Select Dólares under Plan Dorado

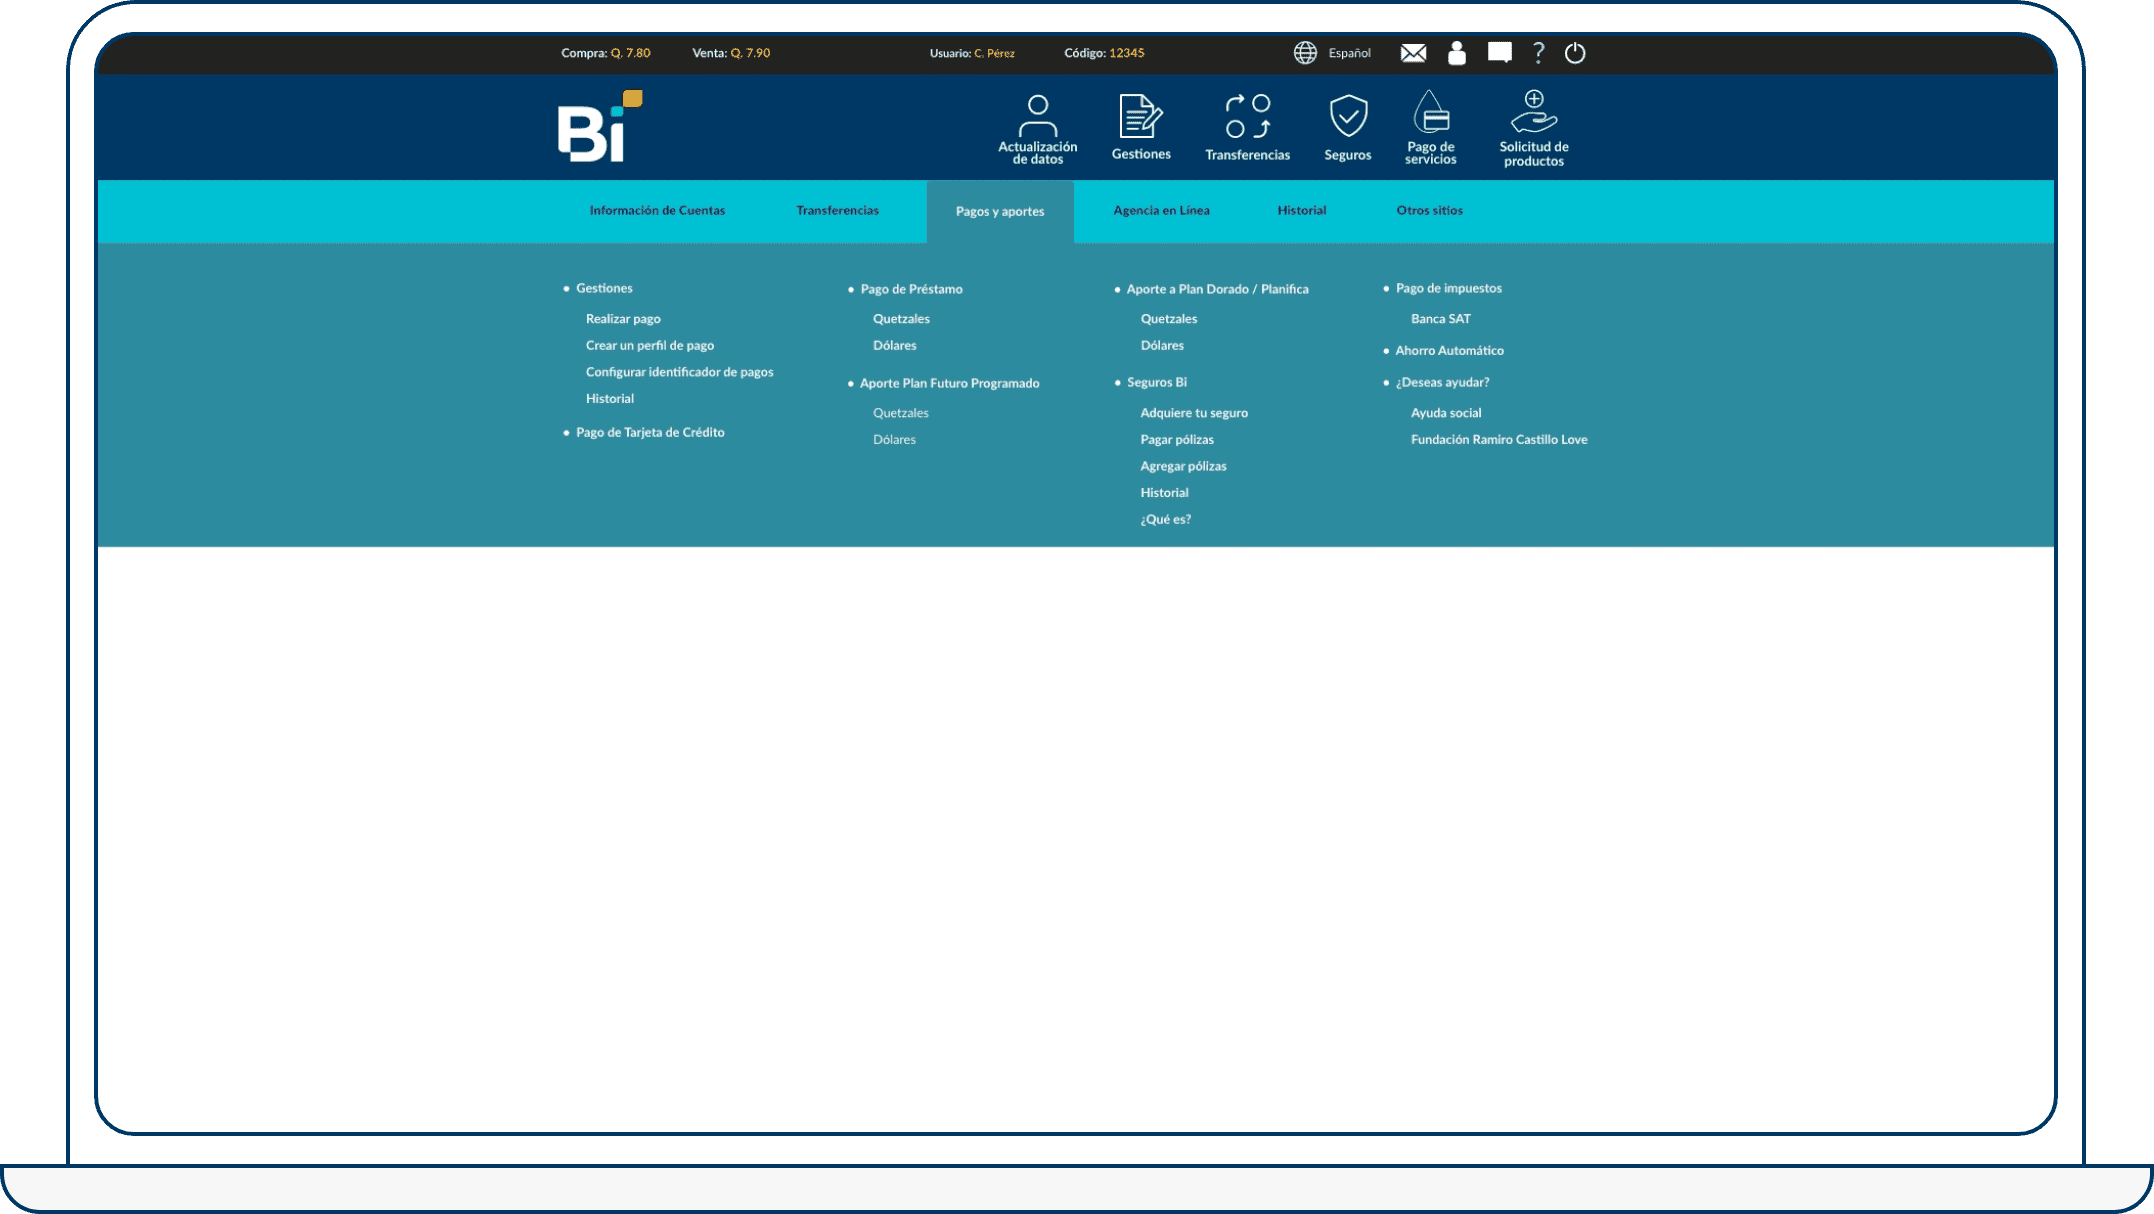click(x=1162, y=345)
